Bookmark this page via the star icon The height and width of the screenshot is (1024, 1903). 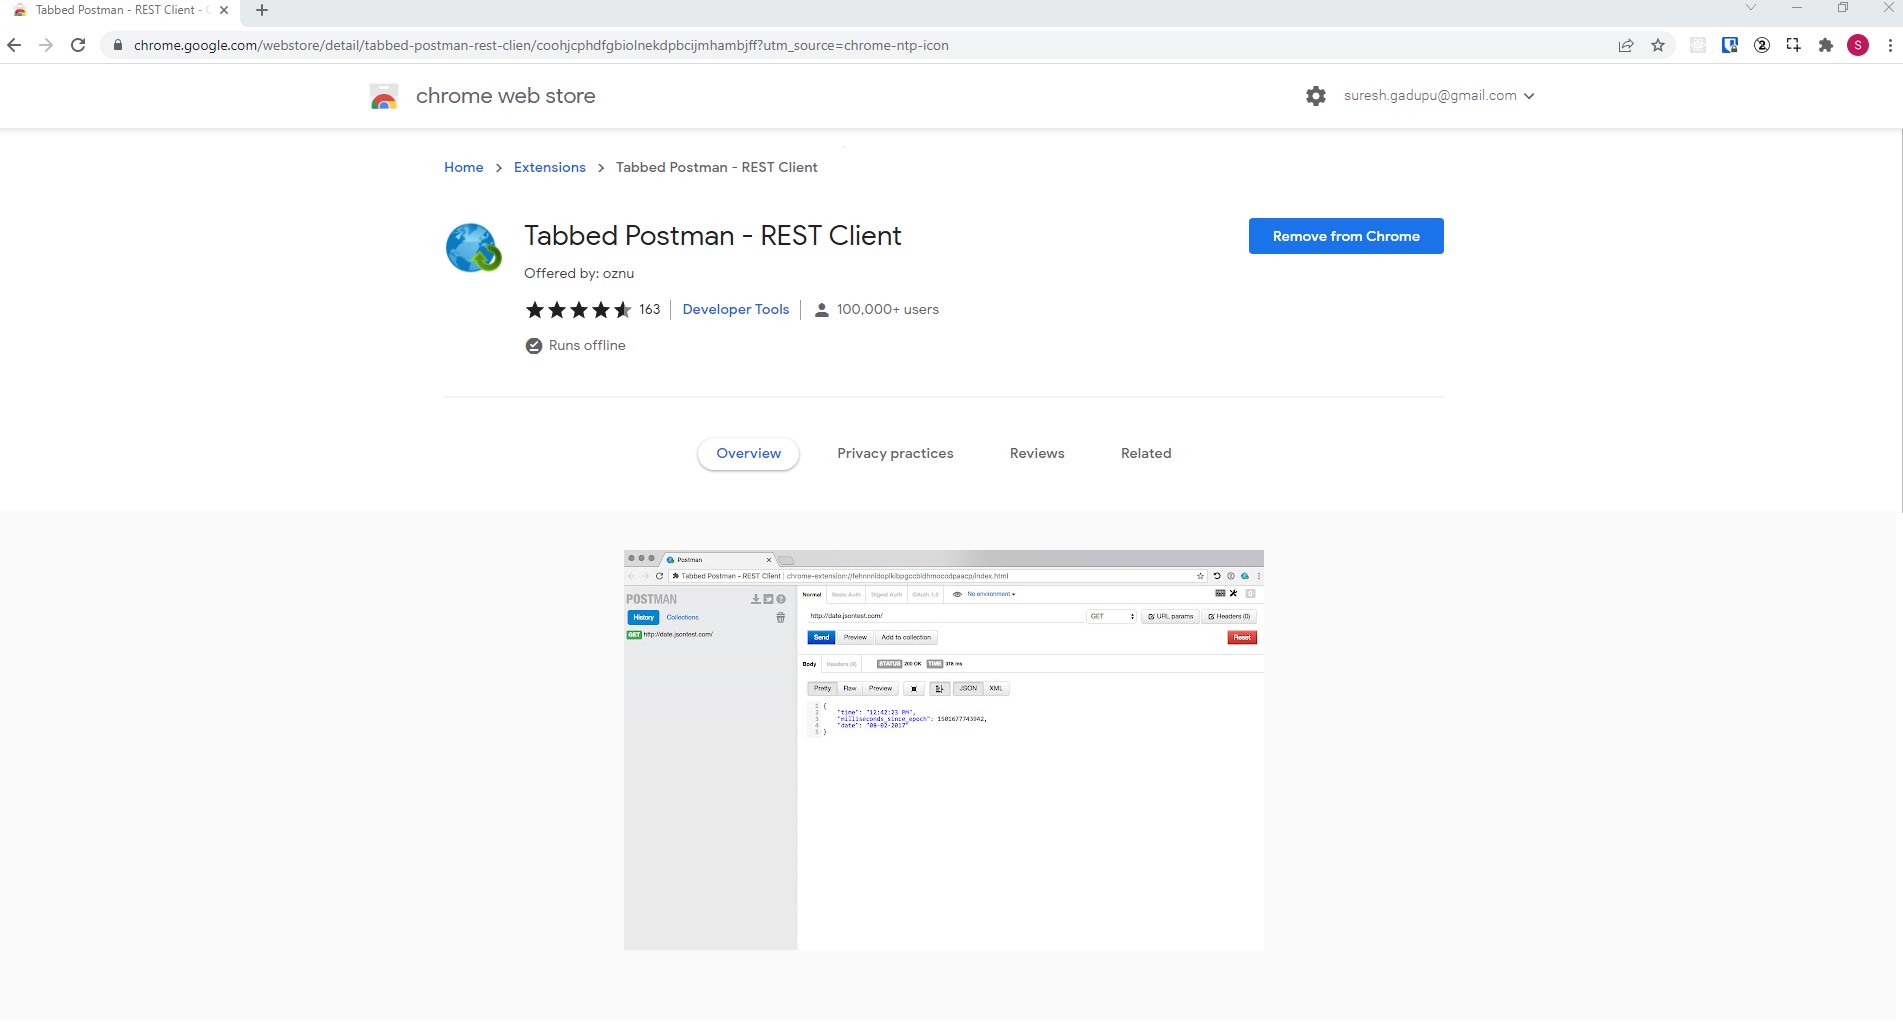point(1658,45)
